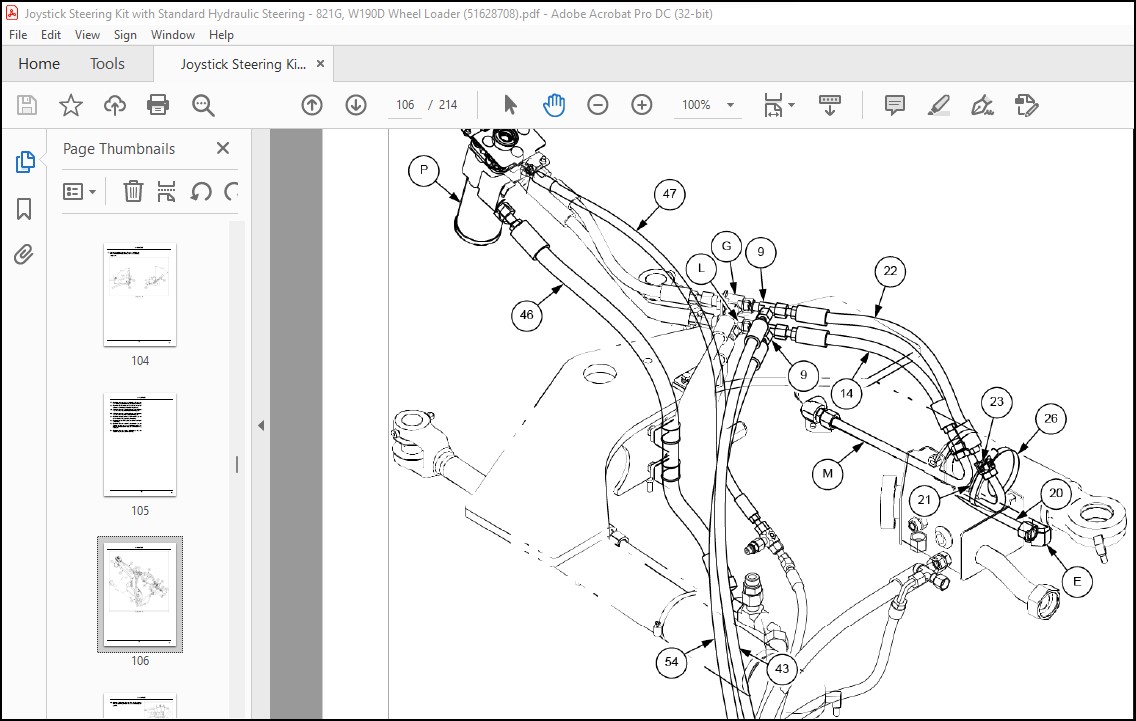This screenshot has height=721, width=1136.
Task: Go to next page arrow
Action: pyautogui.click(x=356, y=105)
